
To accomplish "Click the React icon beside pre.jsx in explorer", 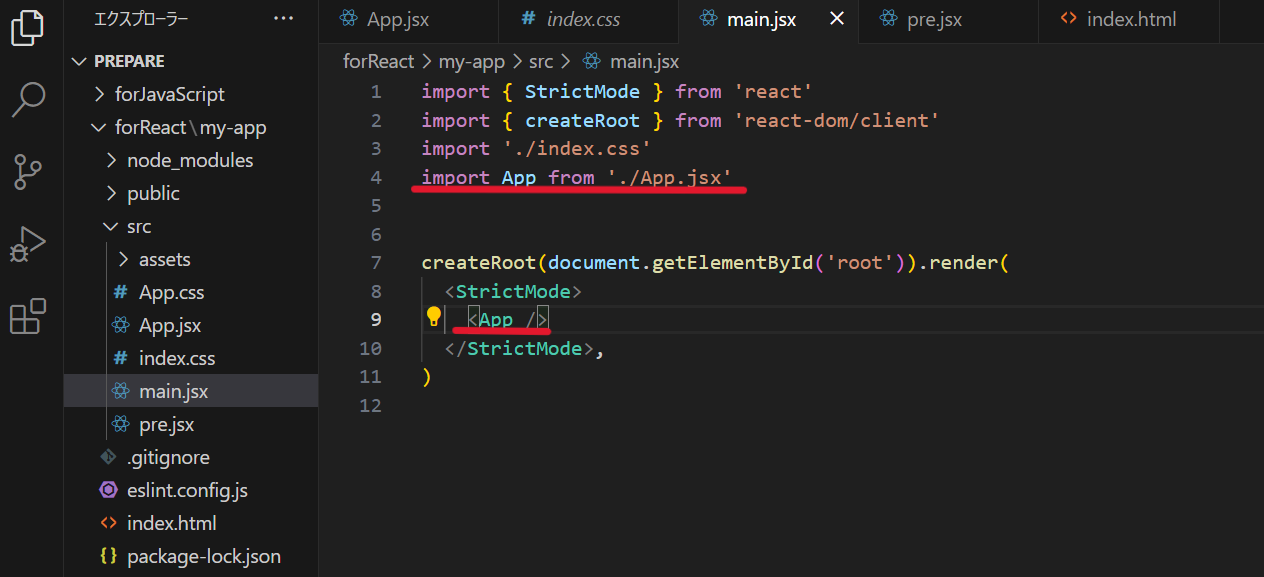I will 121,424.
